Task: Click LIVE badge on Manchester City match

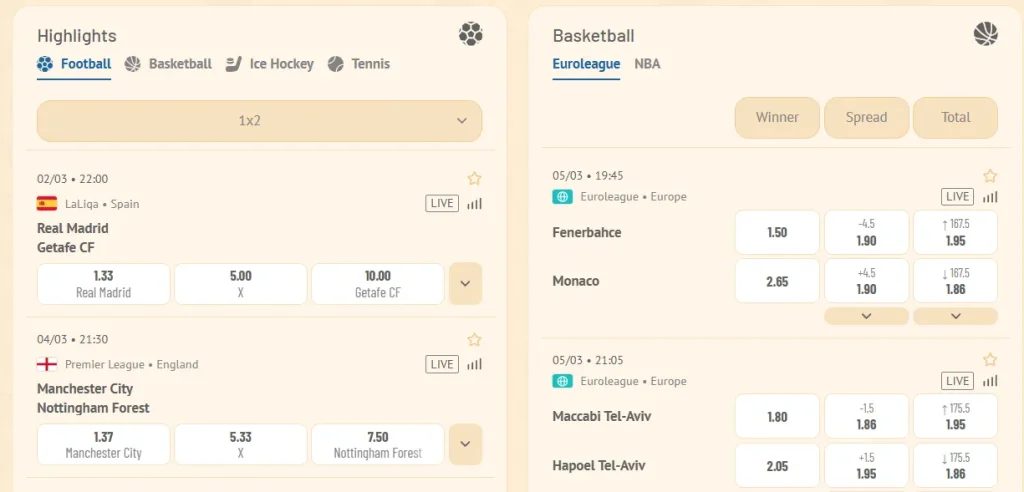Action: tap(442, 364)
